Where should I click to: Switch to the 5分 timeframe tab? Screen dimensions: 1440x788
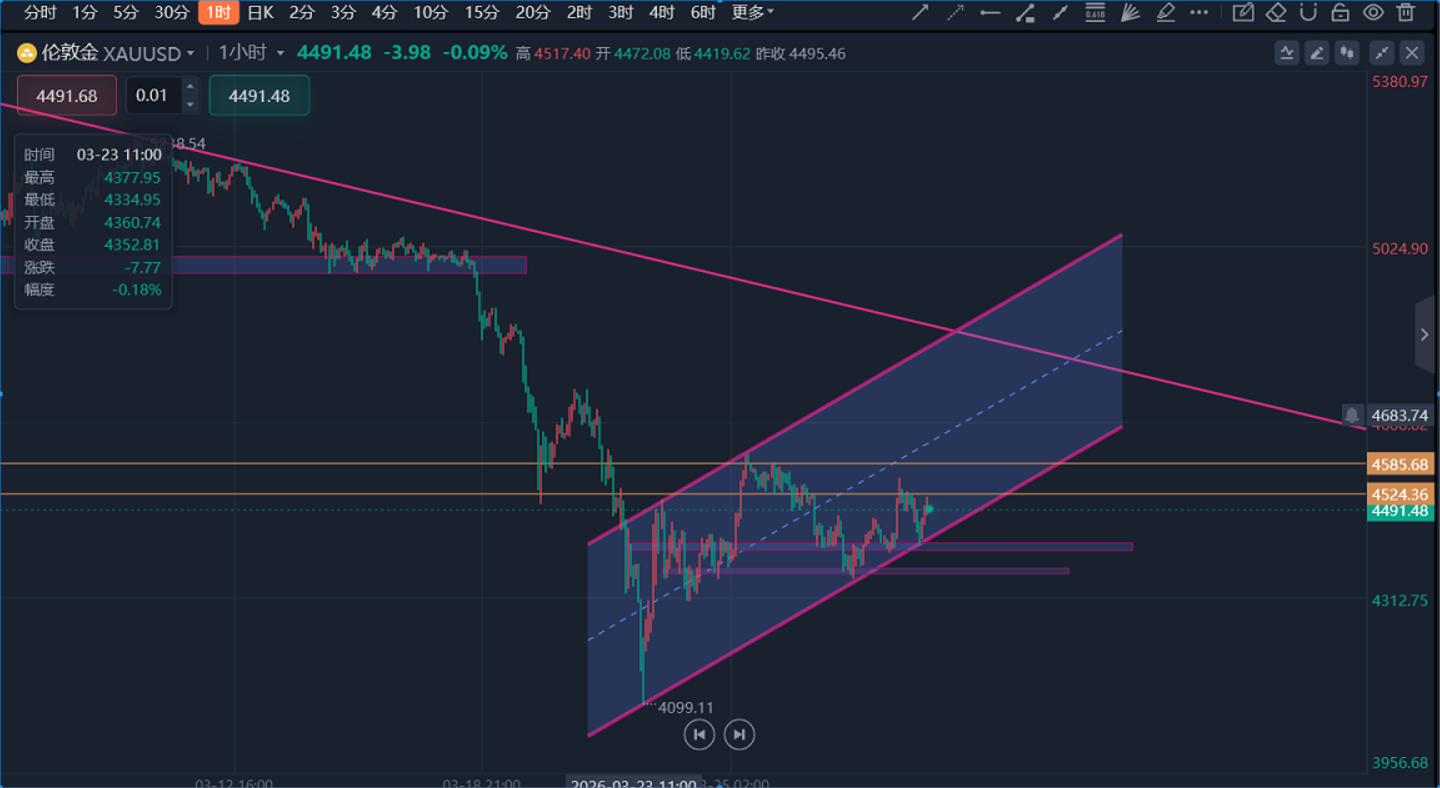pyautogui.click(x=126, y=13)
